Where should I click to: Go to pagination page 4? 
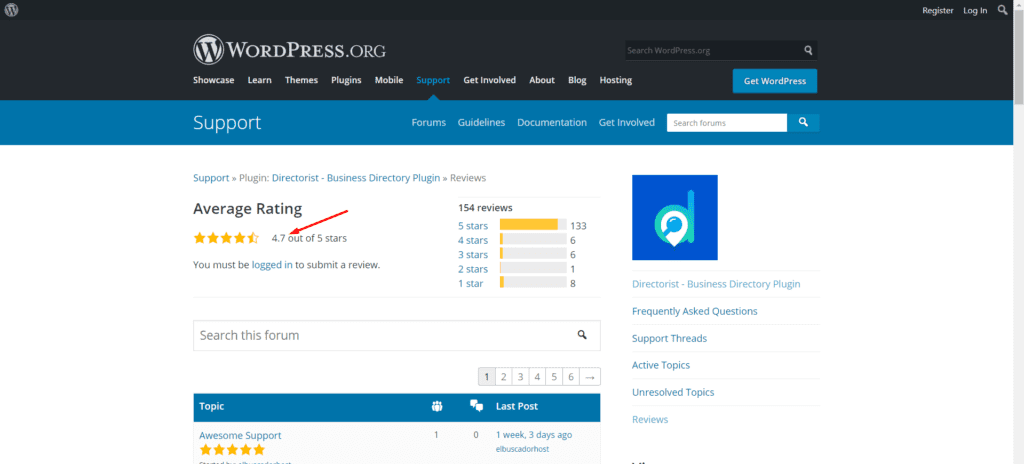pos(537,377)
